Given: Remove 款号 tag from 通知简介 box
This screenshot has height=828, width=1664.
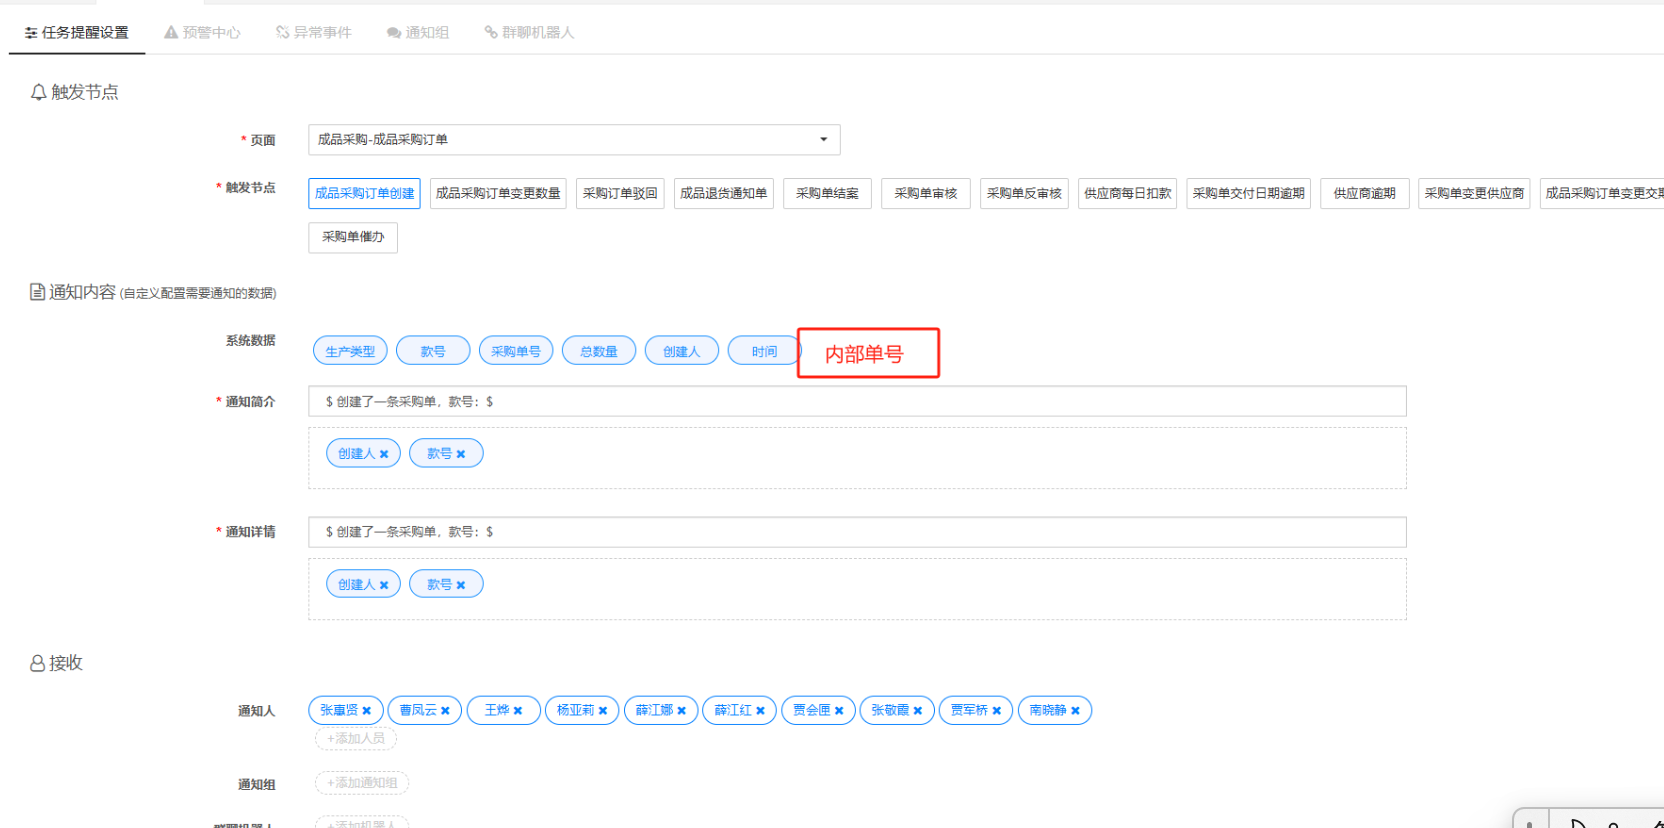Looking at the screenshot, I should pos(461,454).
